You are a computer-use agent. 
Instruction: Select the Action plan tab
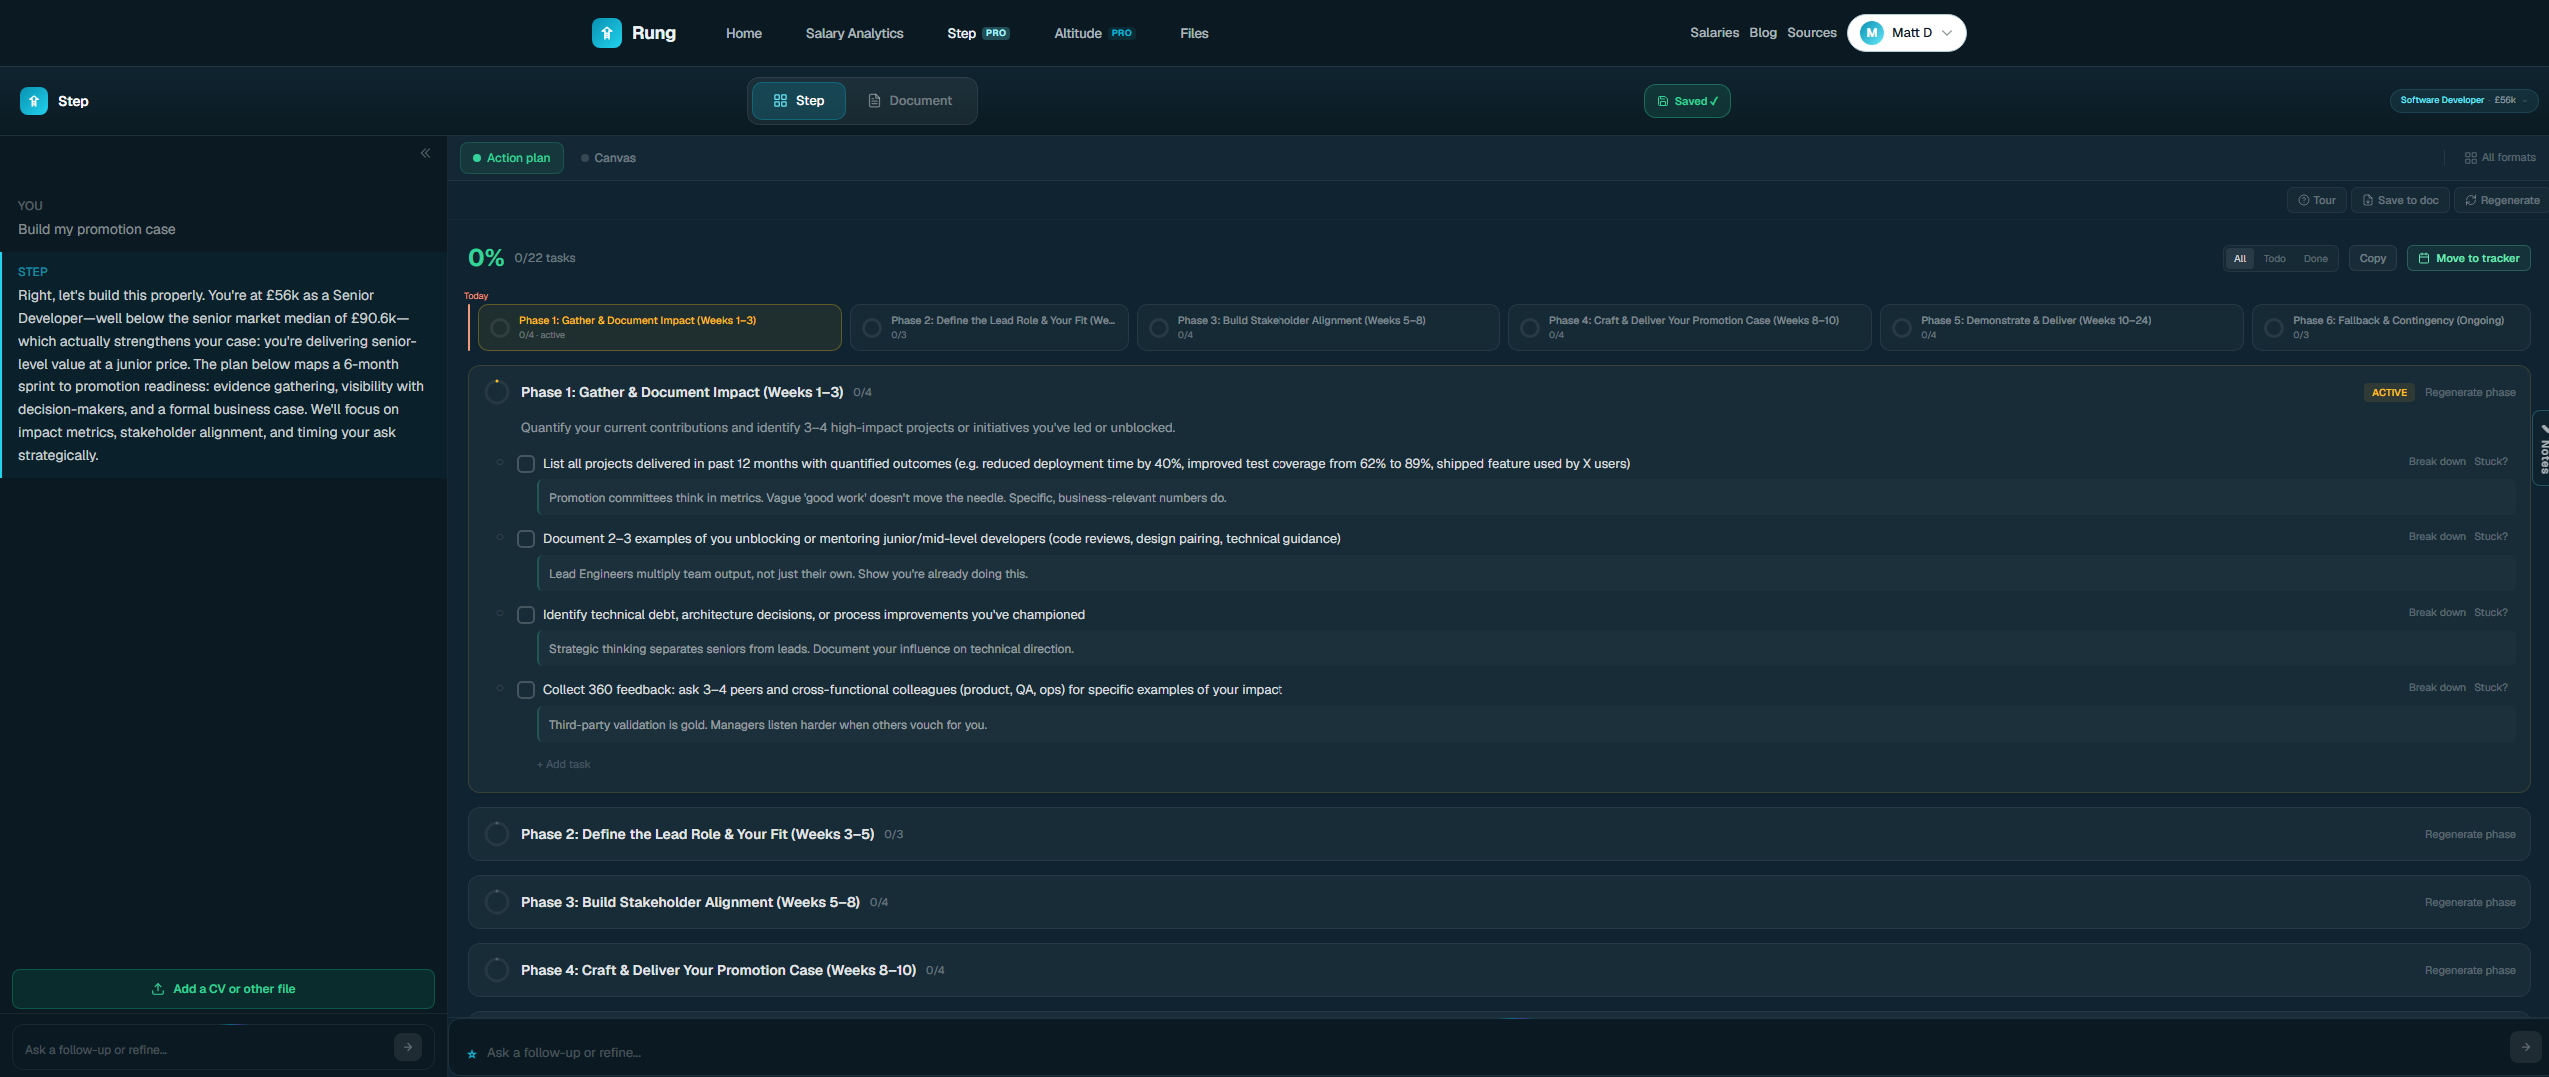pos(512,158)
